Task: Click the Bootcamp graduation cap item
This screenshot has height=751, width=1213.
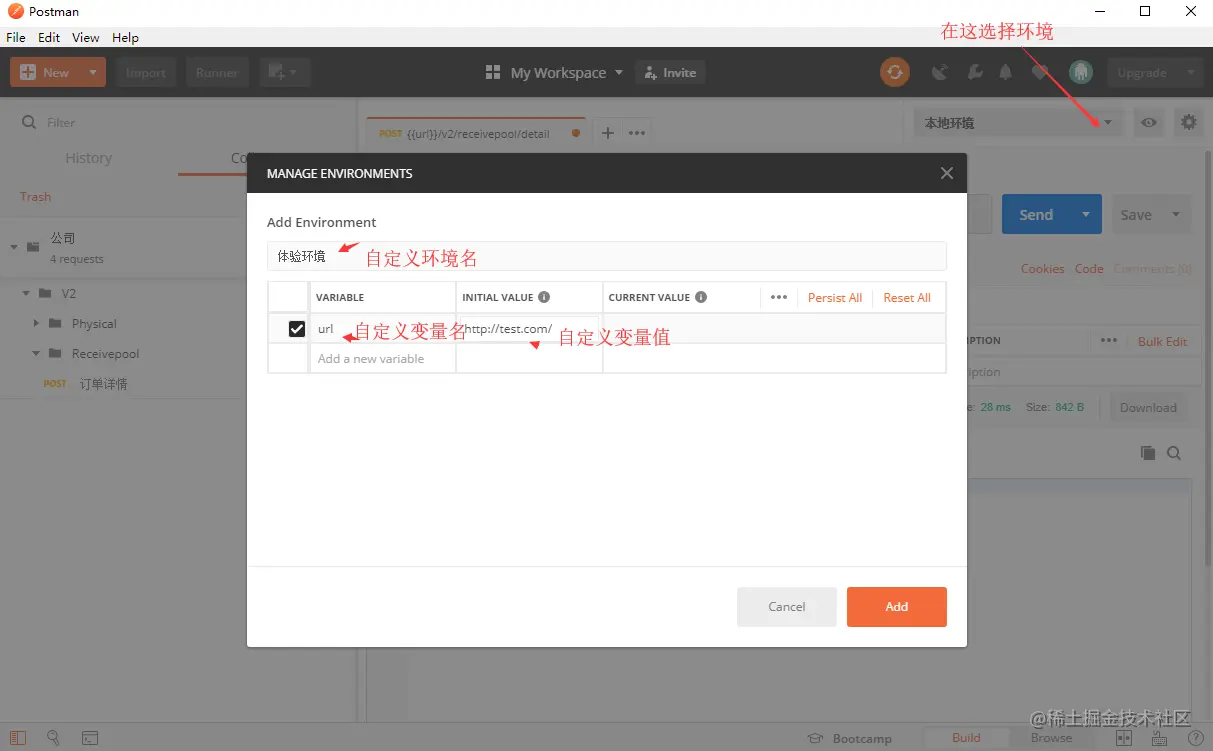Action: [850, 738]
